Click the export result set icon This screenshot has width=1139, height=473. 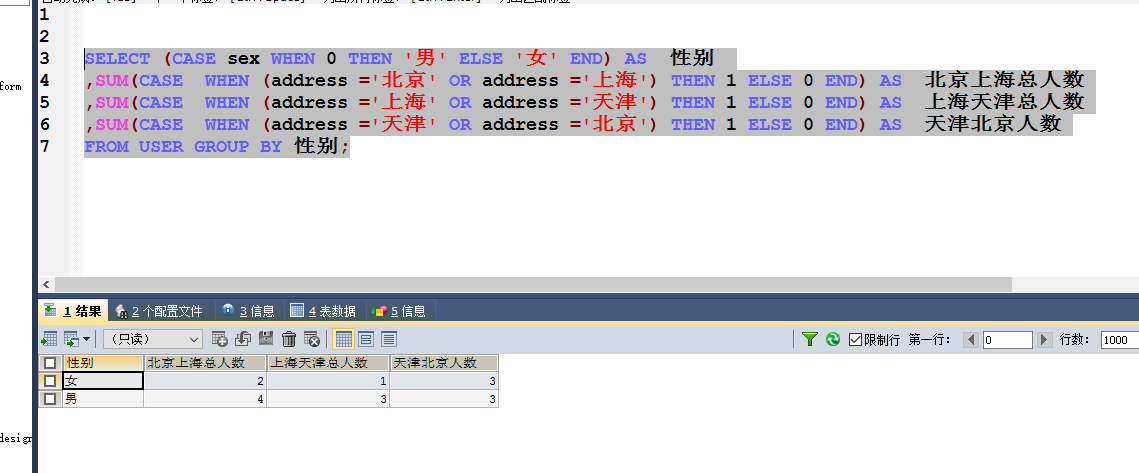(49, 339)
